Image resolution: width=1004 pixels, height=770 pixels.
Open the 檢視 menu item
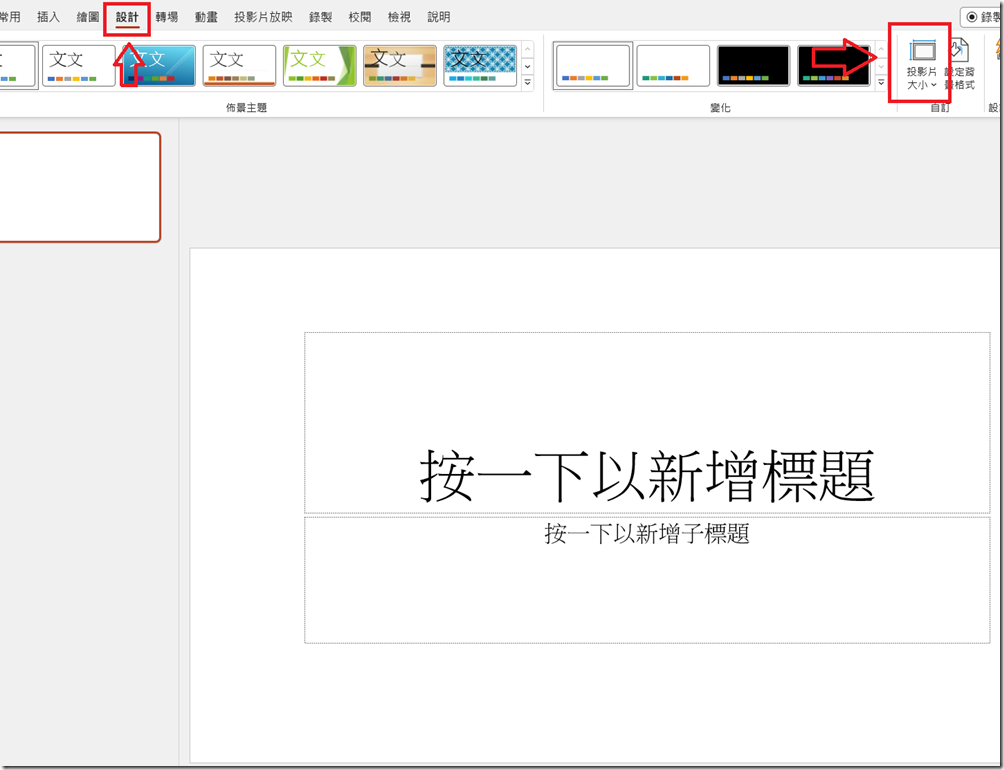(398, 16)
